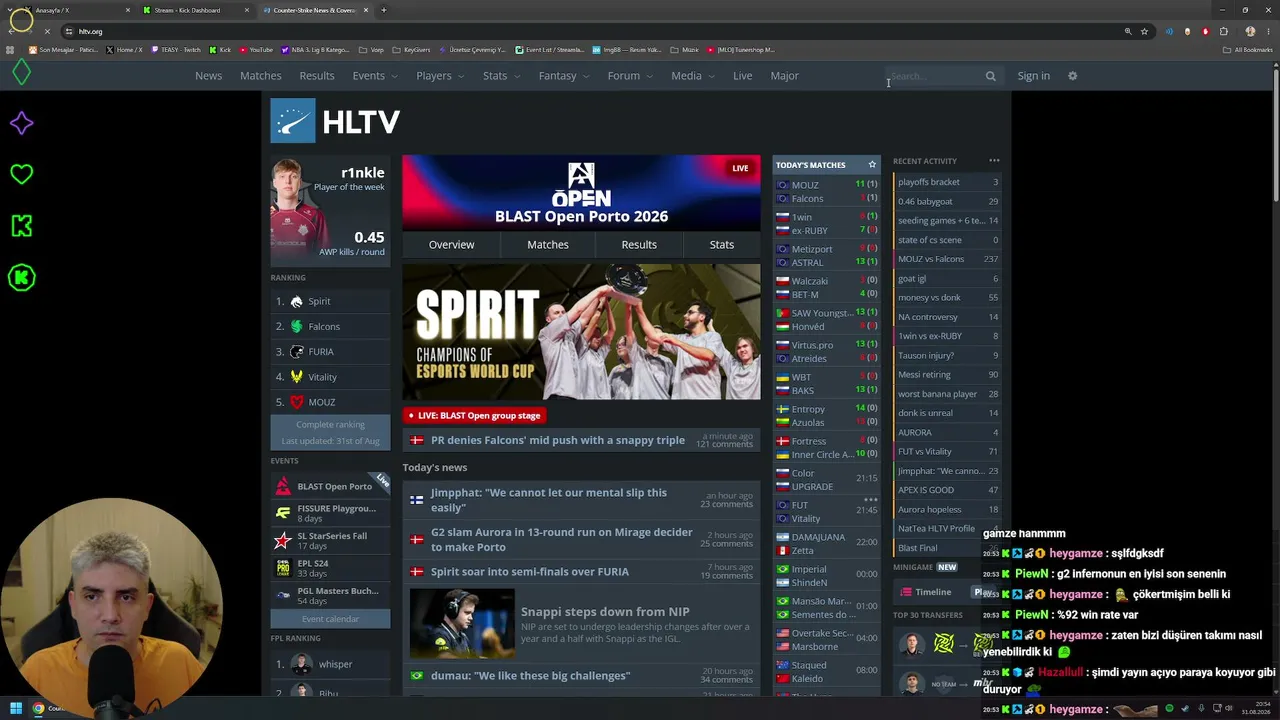Switch to the BLAST Open Overview tab
Viewport: 1280px width, 720px height.
coord(452,245)
